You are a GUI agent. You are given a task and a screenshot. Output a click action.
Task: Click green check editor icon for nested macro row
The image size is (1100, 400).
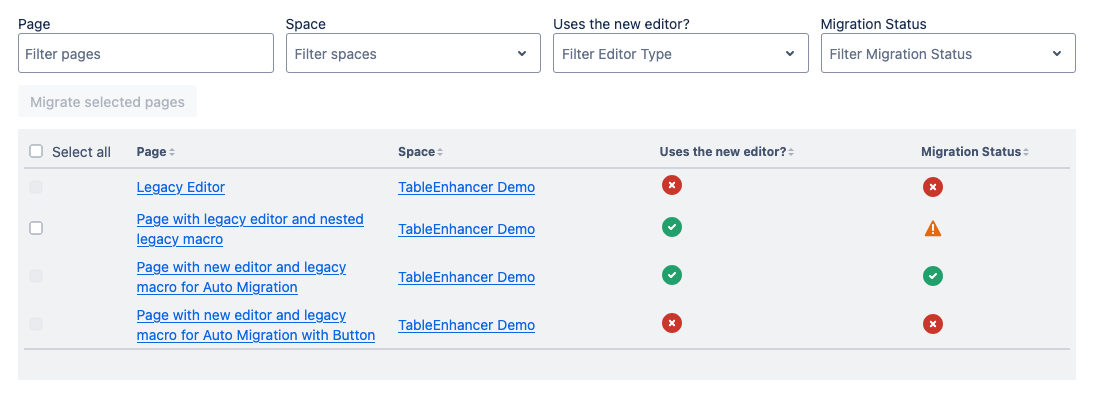672,227
